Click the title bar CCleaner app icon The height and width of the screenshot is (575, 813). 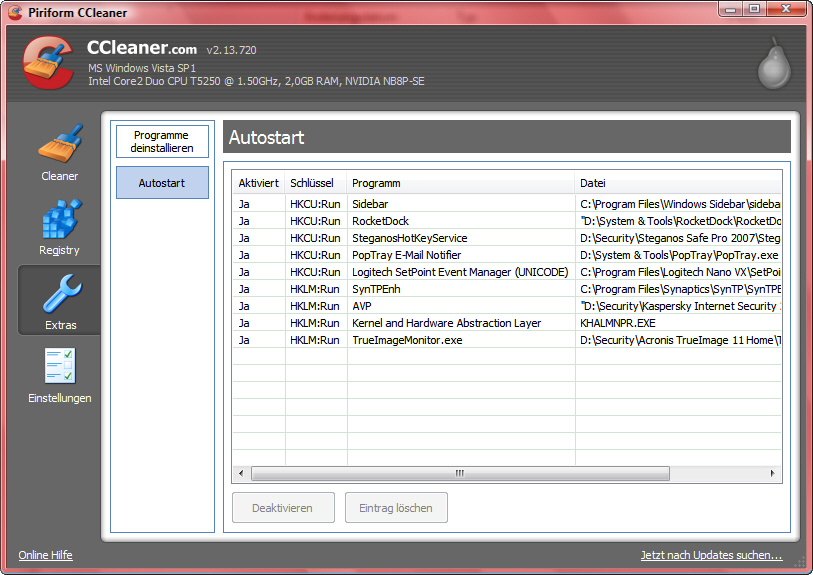click(15, 12)
